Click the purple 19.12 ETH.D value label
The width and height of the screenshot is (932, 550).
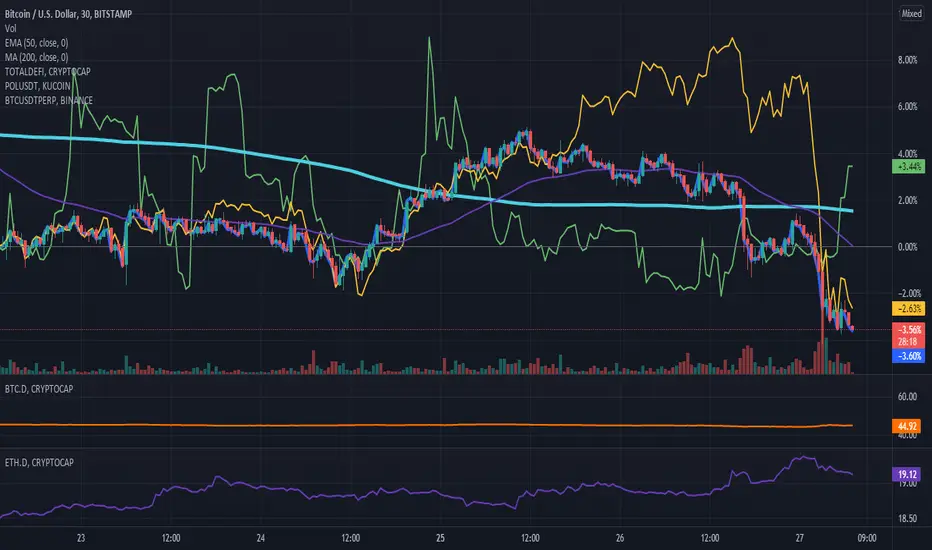click(907, 474)
